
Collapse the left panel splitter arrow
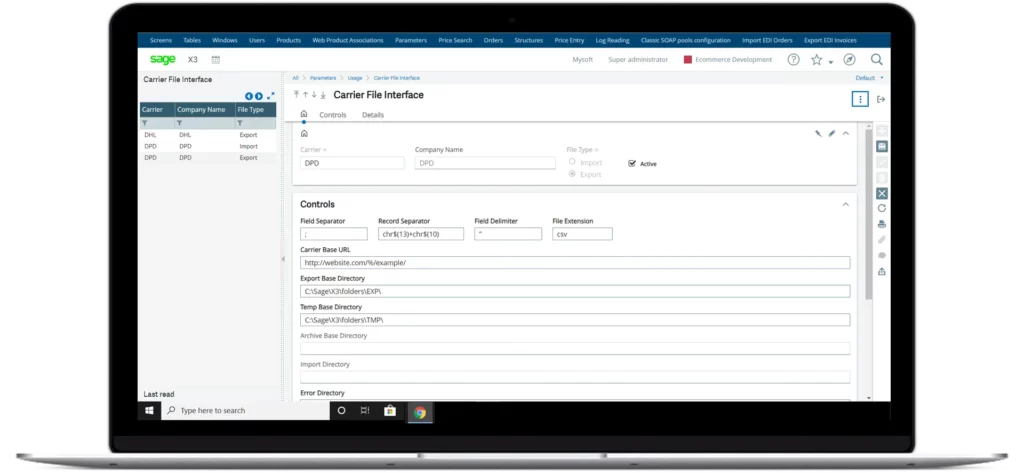(x=283, y=259)
